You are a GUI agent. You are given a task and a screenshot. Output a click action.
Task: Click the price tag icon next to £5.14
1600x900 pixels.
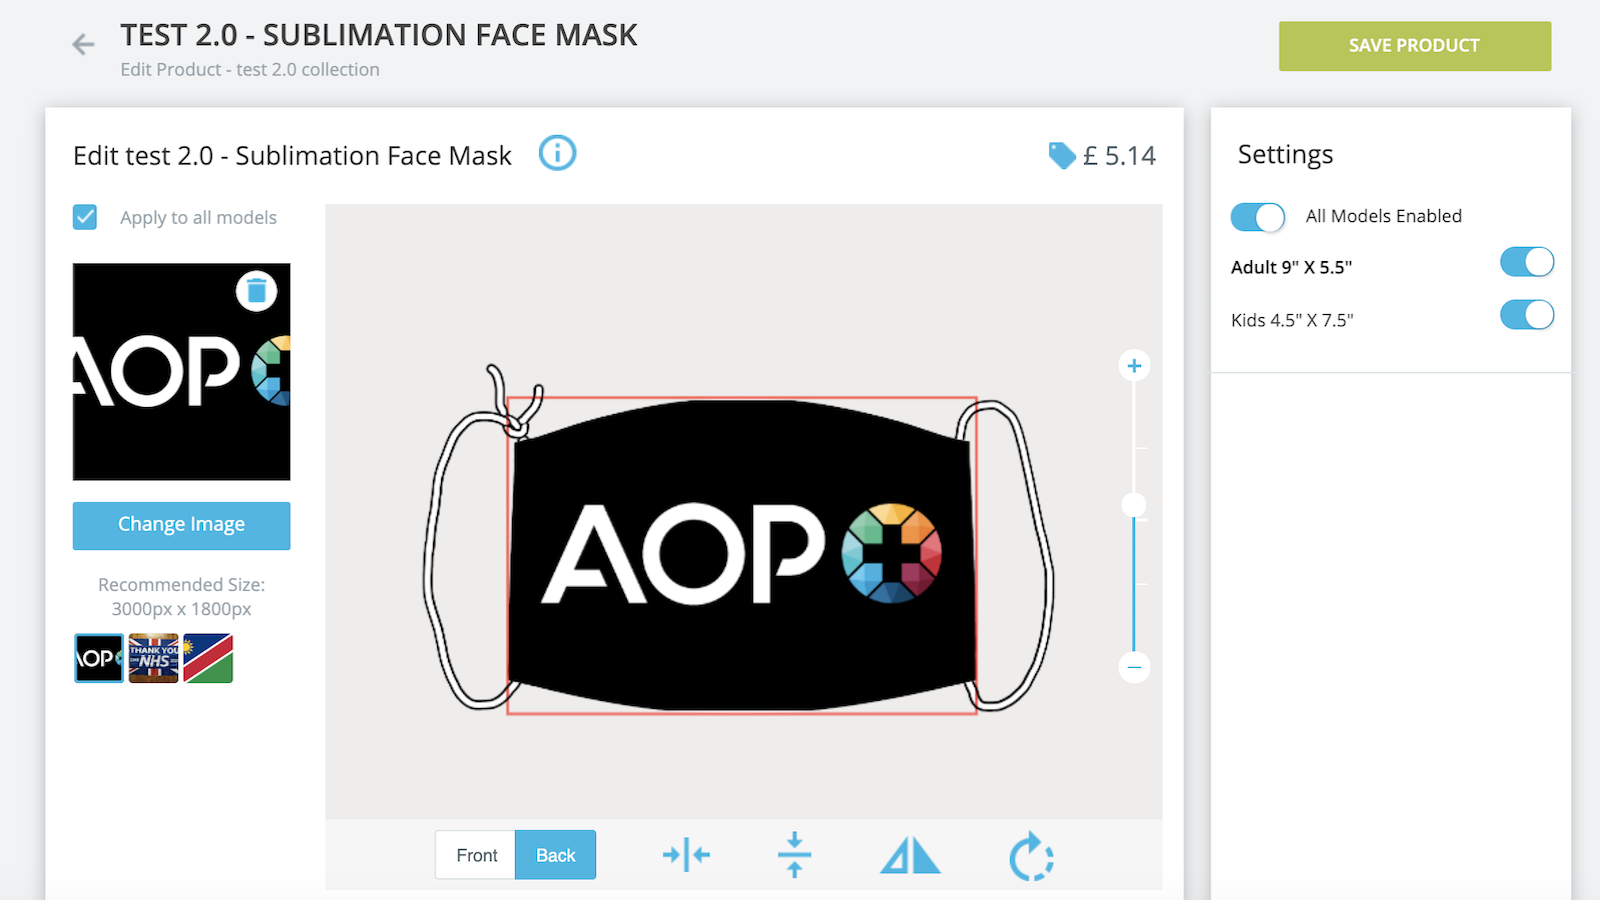1062,155
